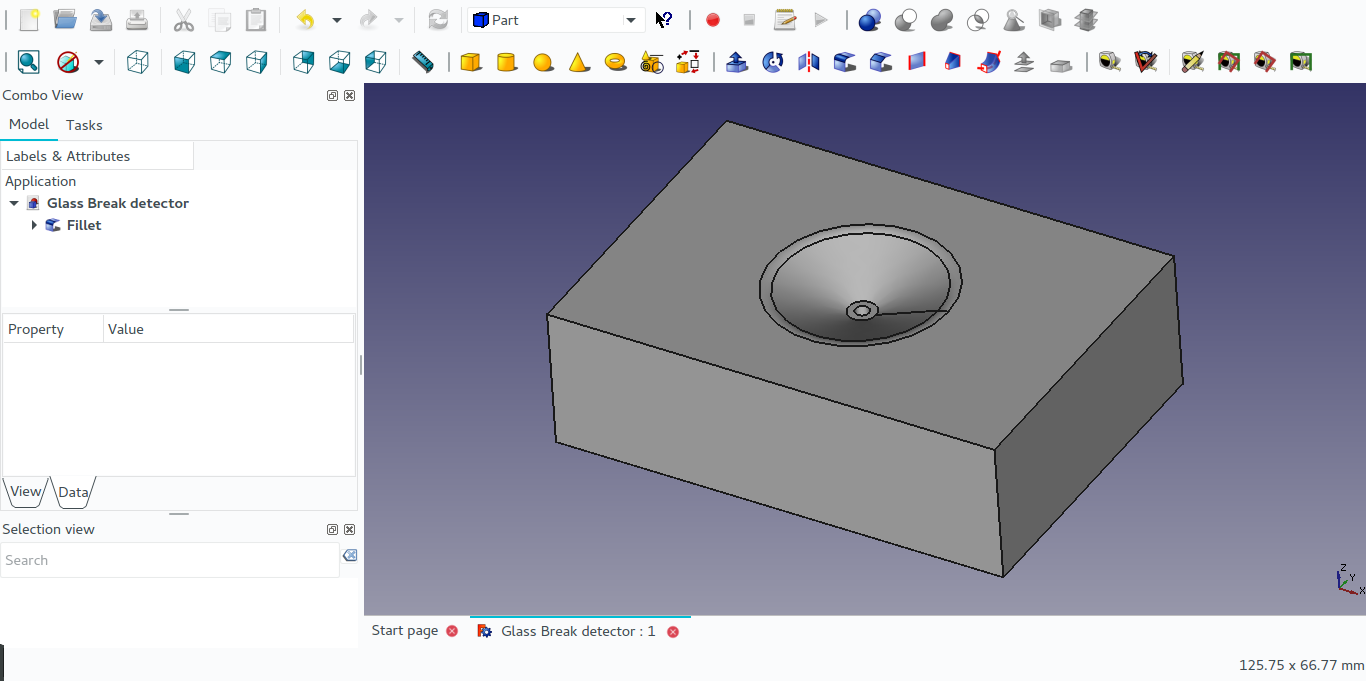
Task: Create a Torus primitive
Action: coord(616,62)
